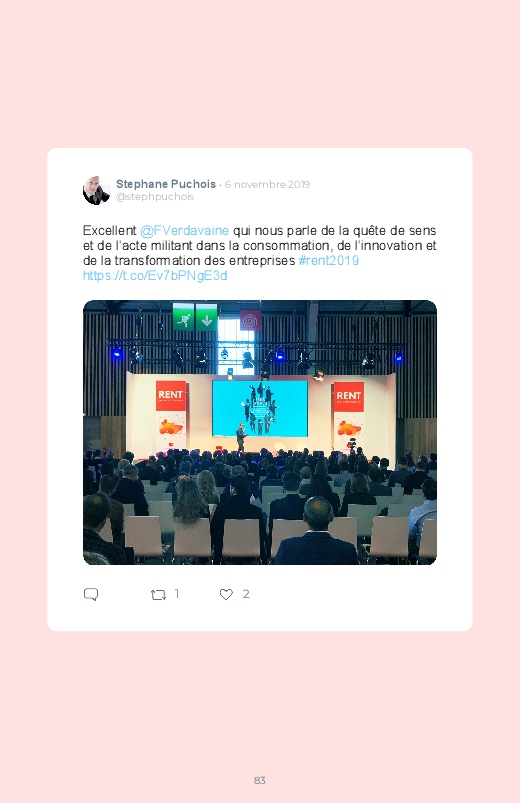Click the retweet arrows icon
Screen dimensions: 520x803
click(158, 595)
